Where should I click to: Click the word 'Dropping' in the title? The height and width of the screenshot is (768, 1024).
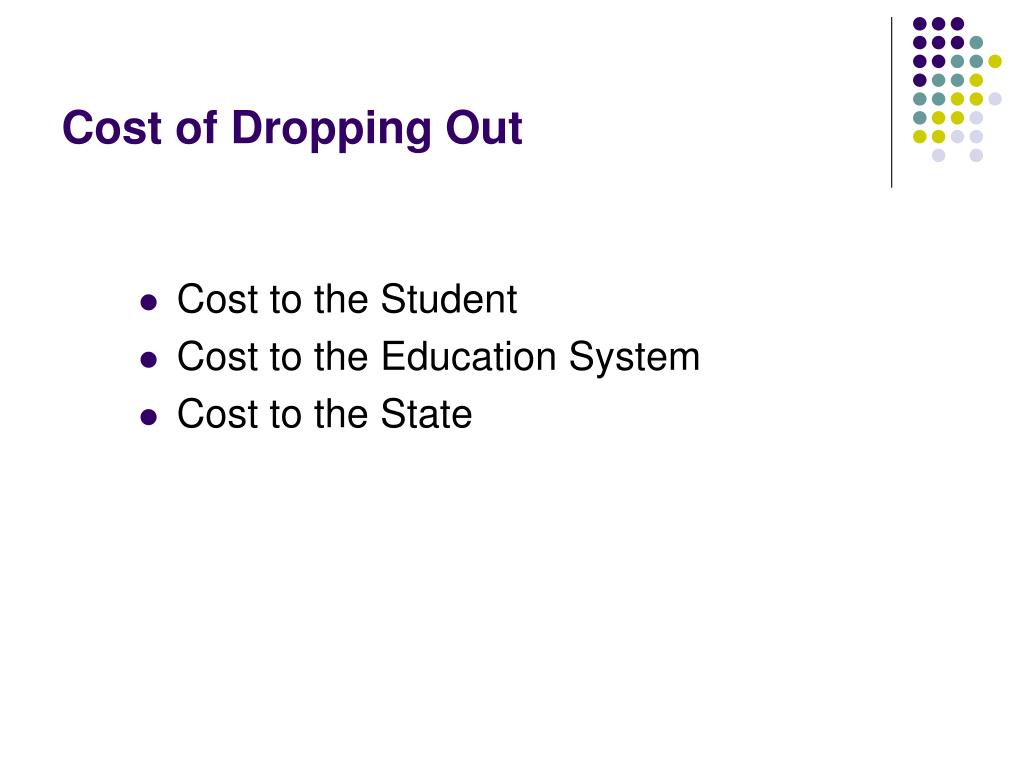[332, 129]
